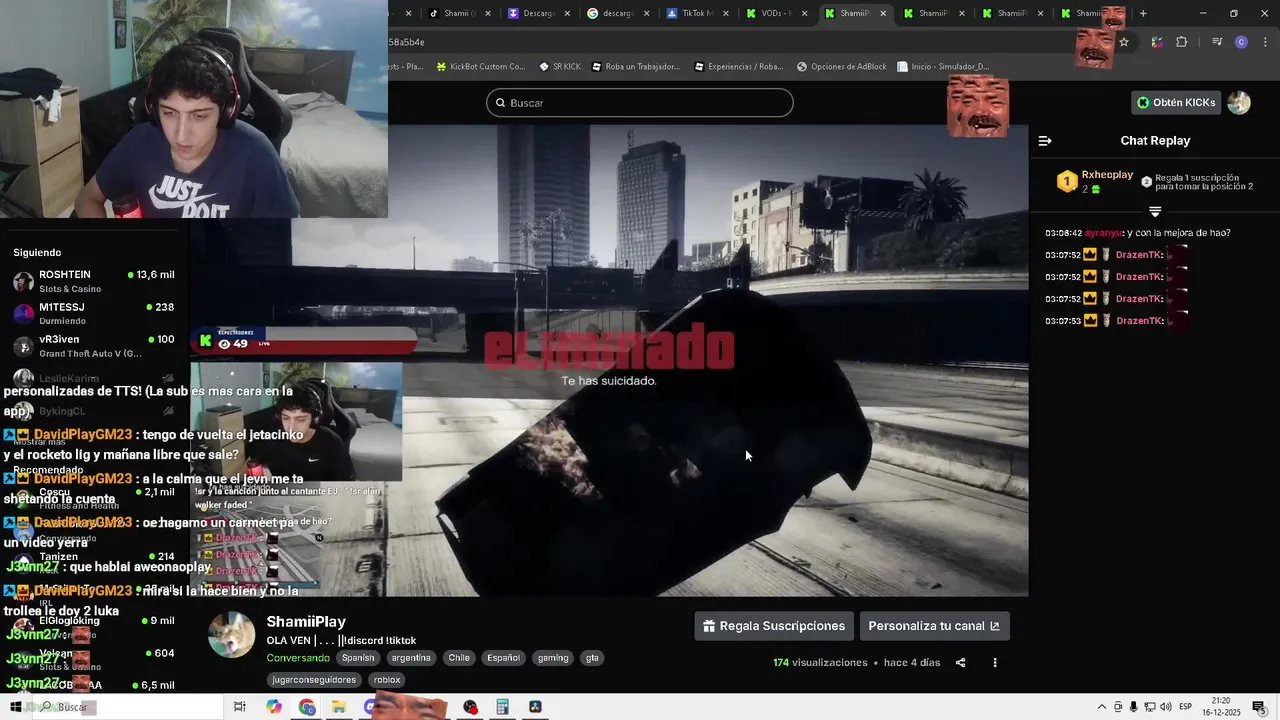Switch to the VODs Kick tab
The height and width of the screenshot is (720, 1280).
click(x=777, y=13)
